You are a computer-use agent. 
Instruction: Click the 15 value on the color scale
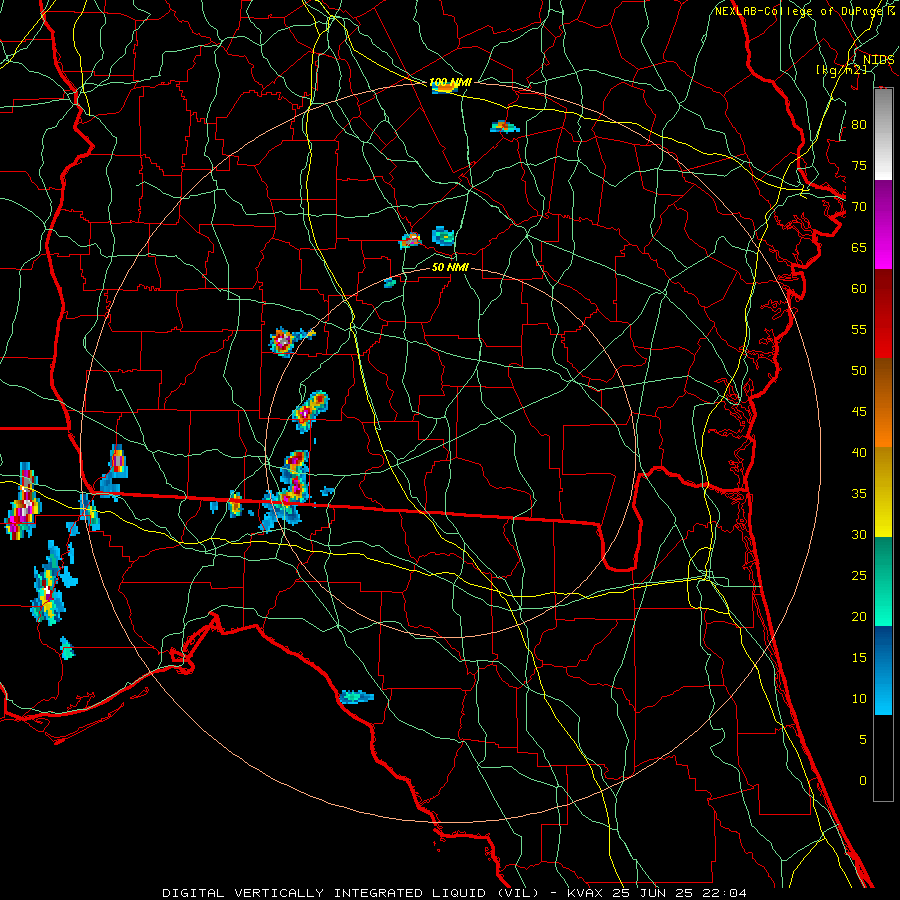pyautogui.click(x=859, y=658)
